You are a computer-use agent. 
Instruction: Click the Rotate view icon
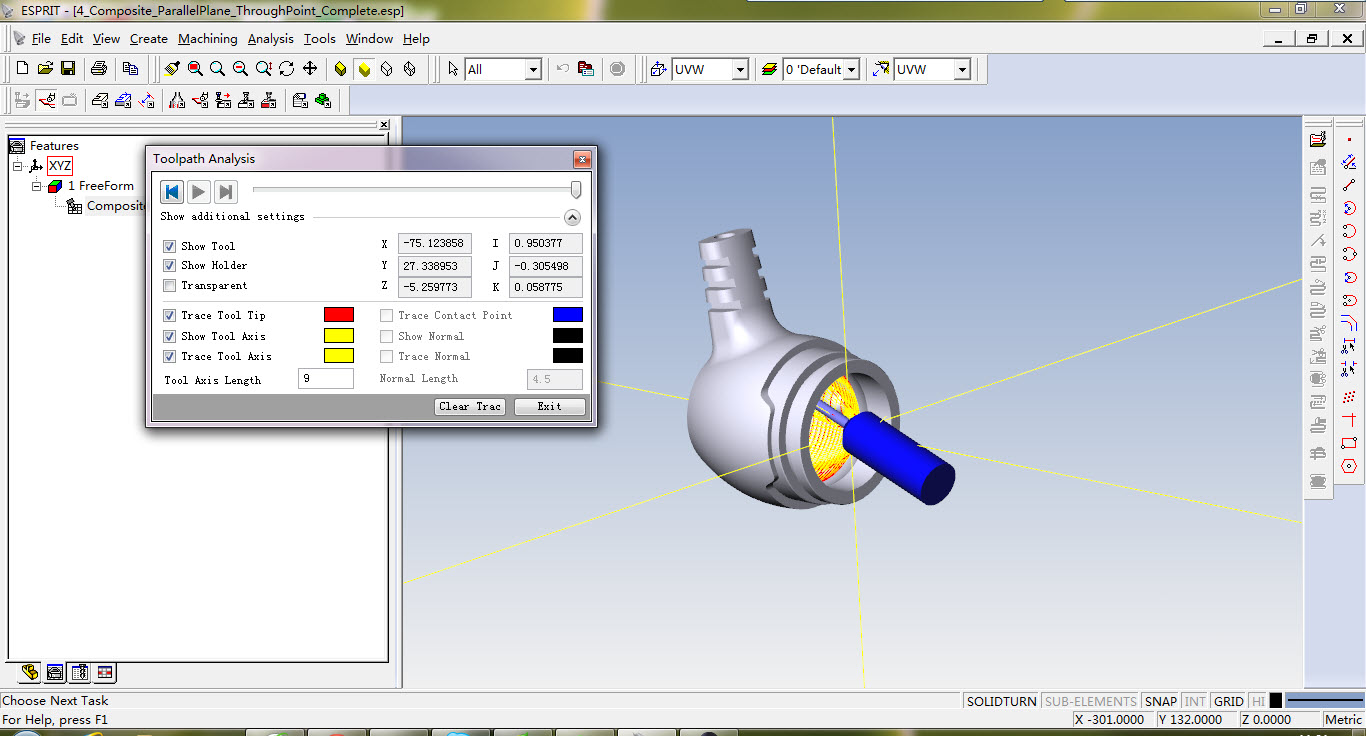[286, 69]
